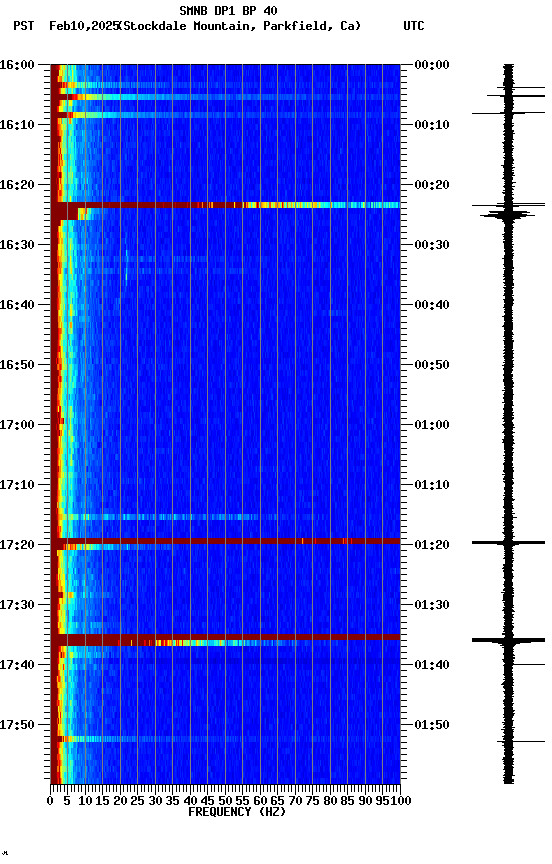
Task: Click the 'FREQUENCY (HZ)' axis title
Action: (x=237, y=812)
